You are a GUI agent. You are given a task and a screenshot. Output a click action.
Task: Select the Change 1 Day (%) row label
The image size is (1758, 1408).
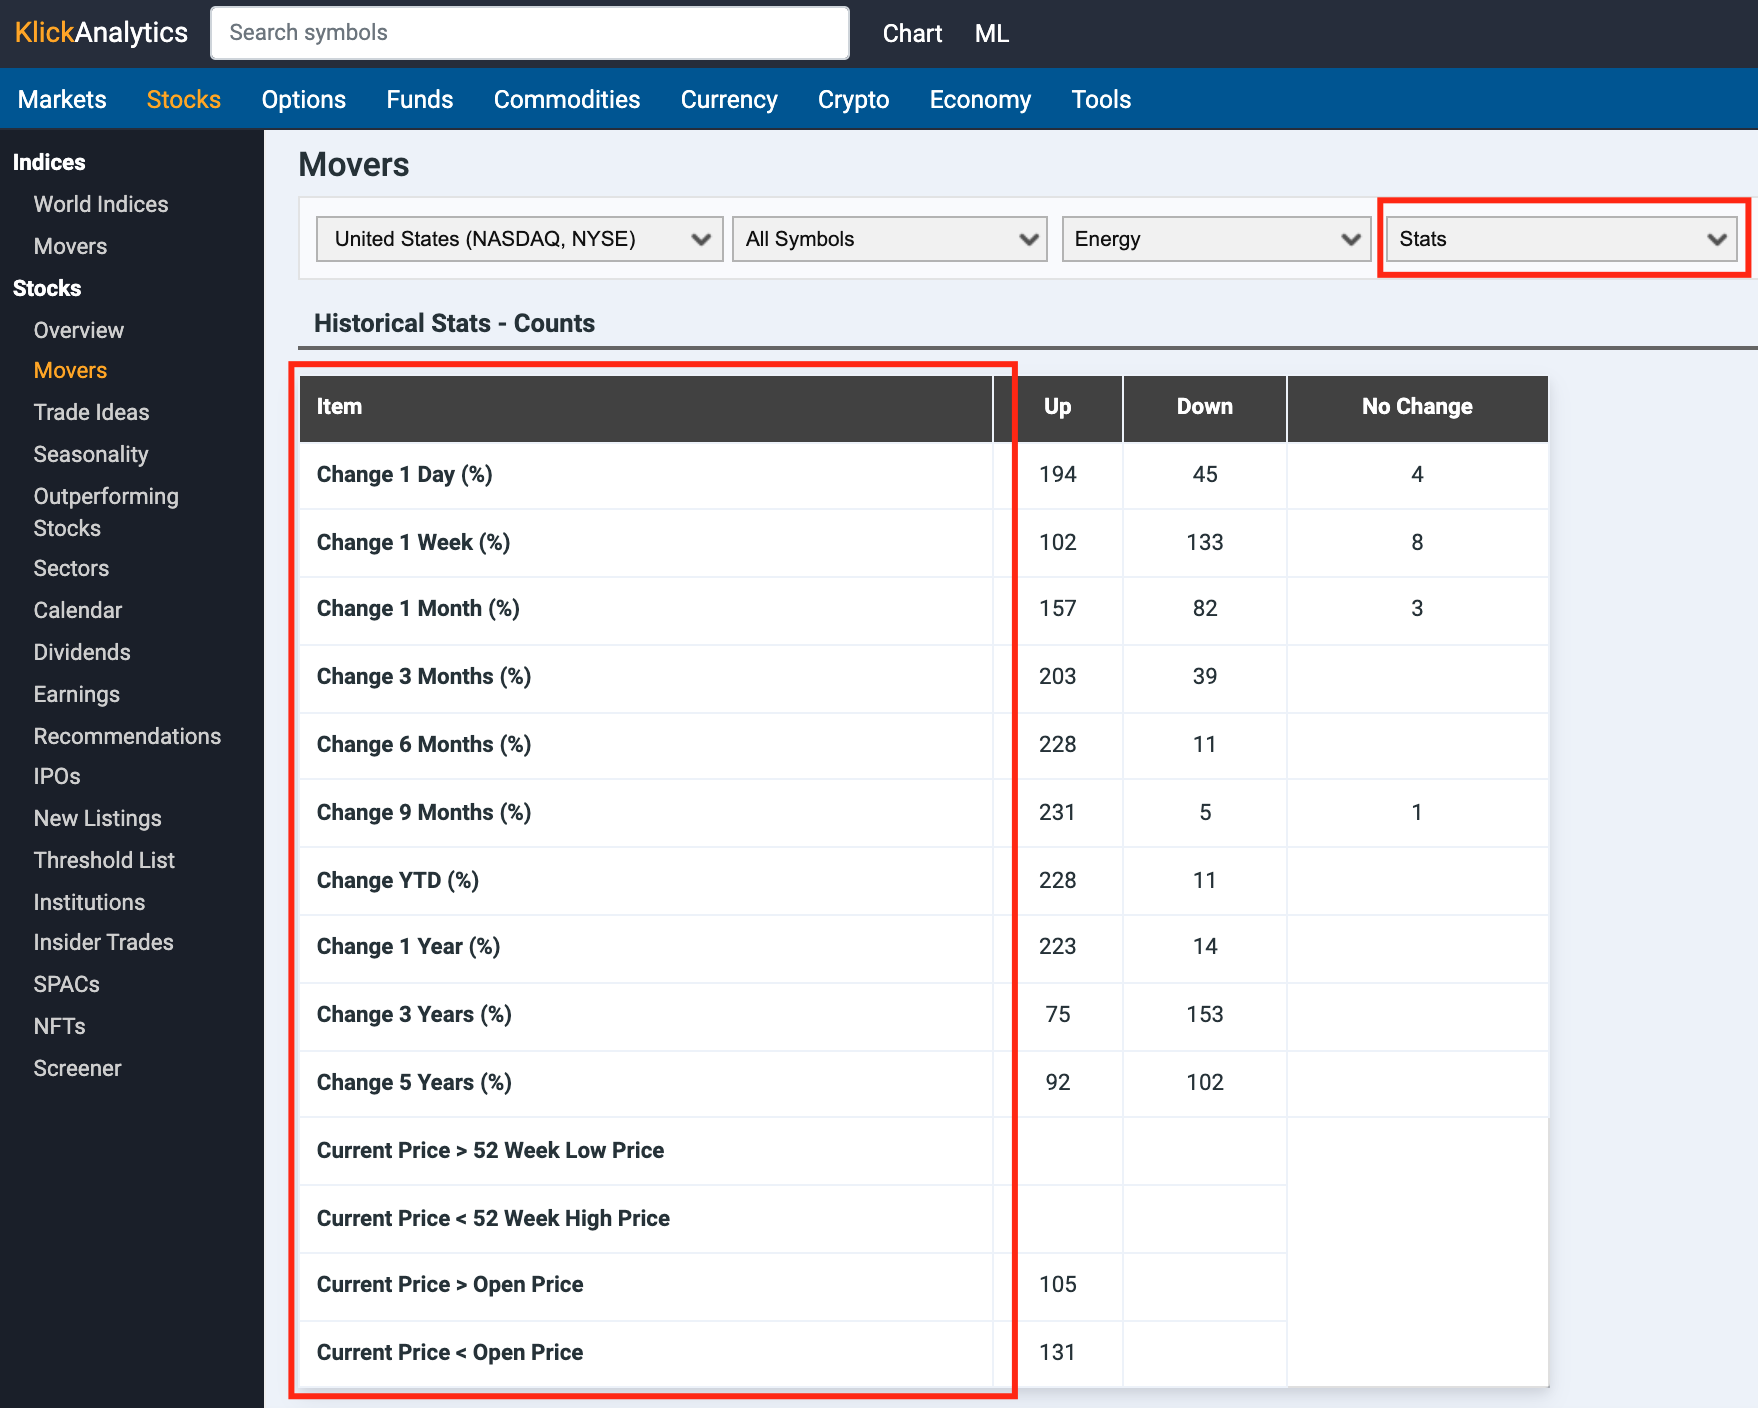[404, 475]
